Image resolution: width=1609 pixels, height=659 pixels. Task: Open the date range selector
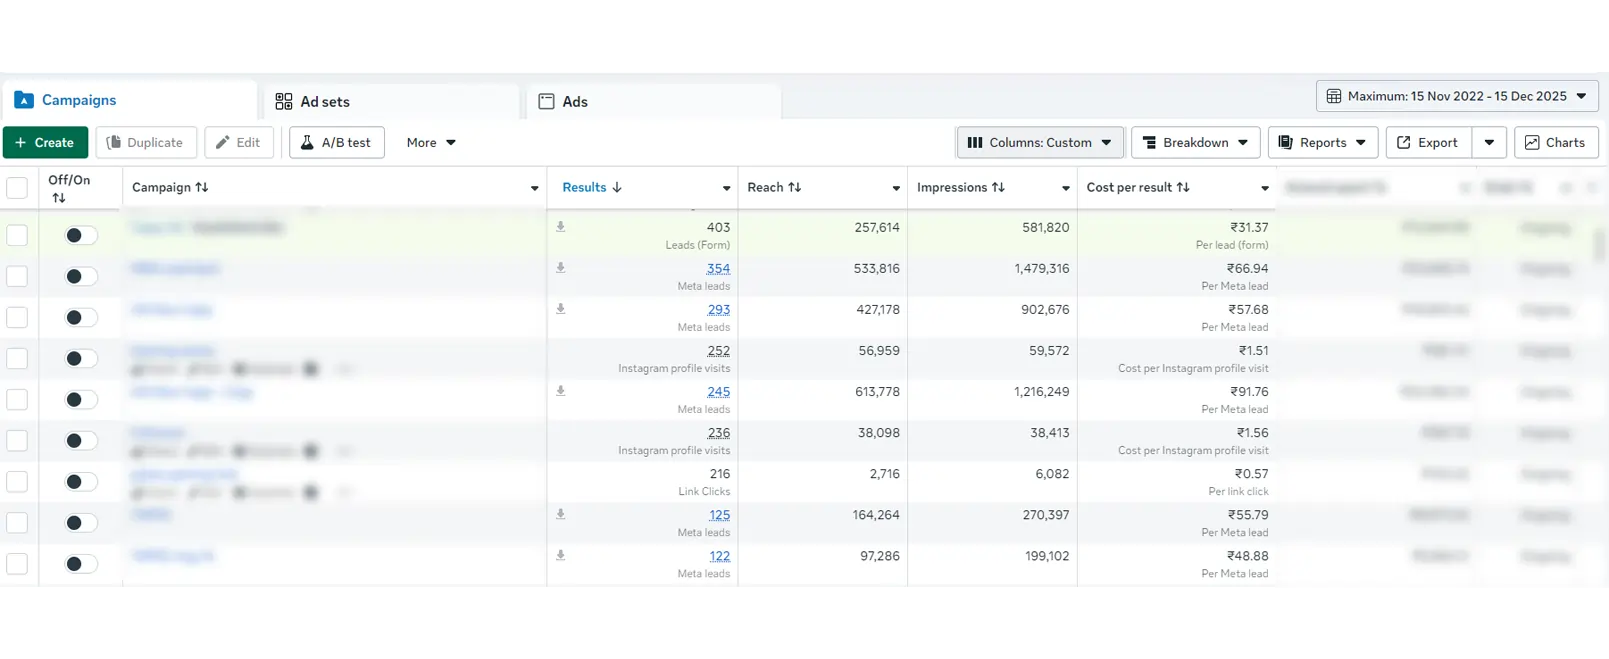pos(1457,97)
